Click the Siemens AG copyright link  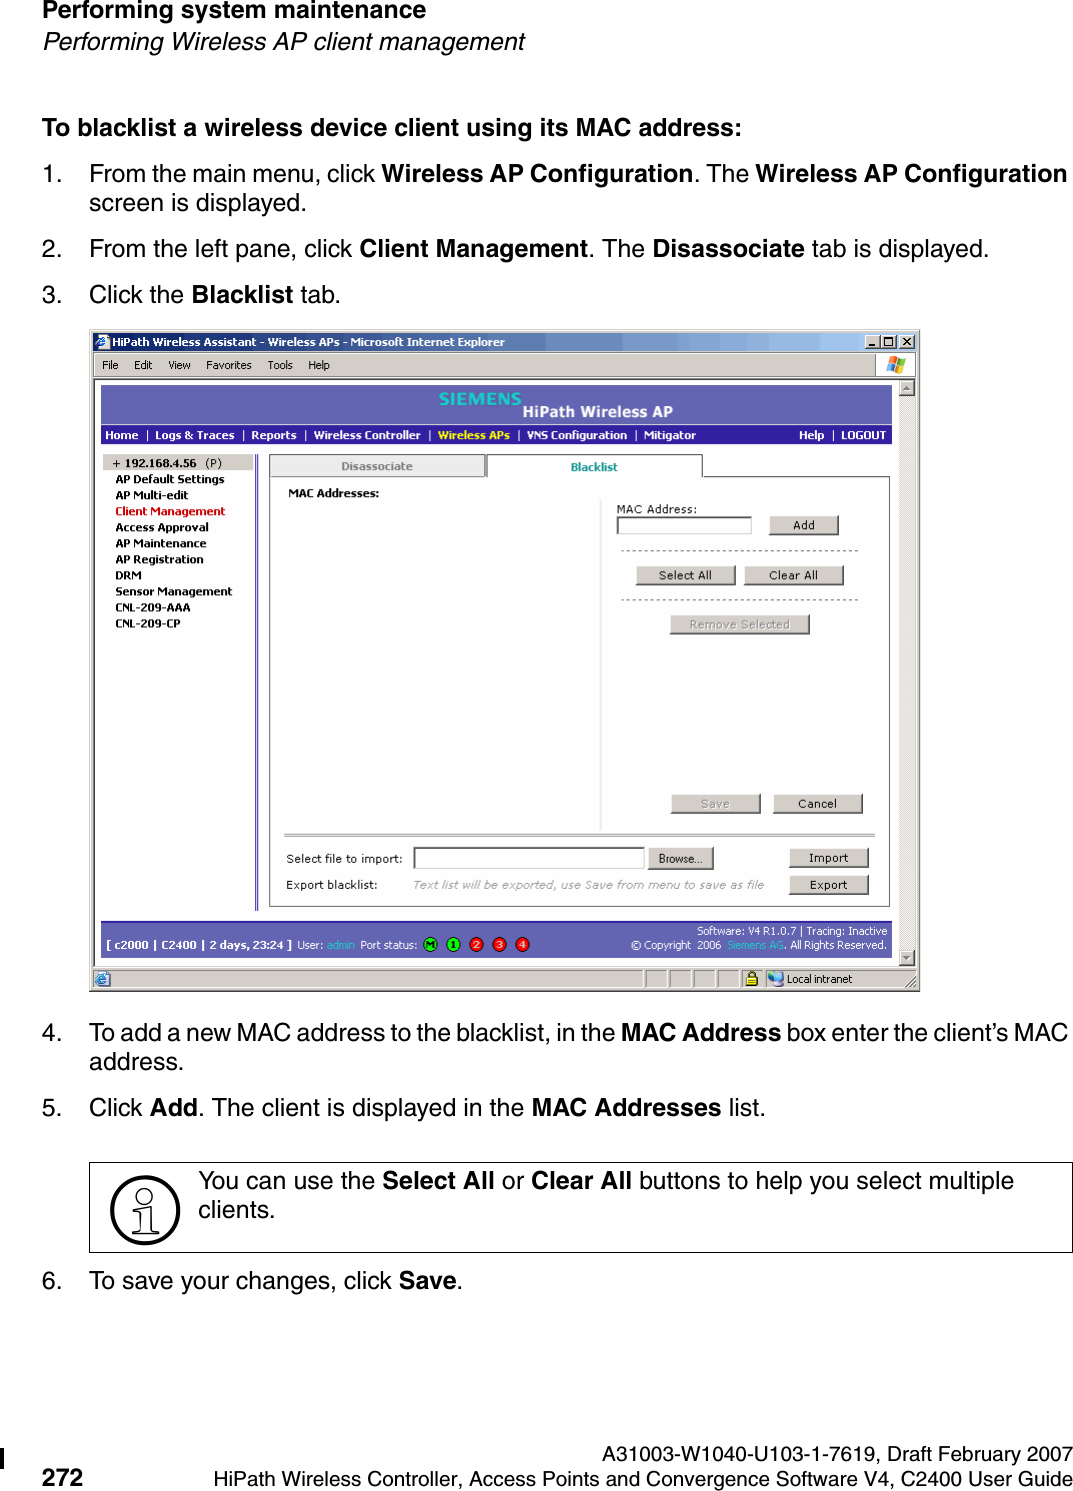pyautogui.click(x=756, y=943)
